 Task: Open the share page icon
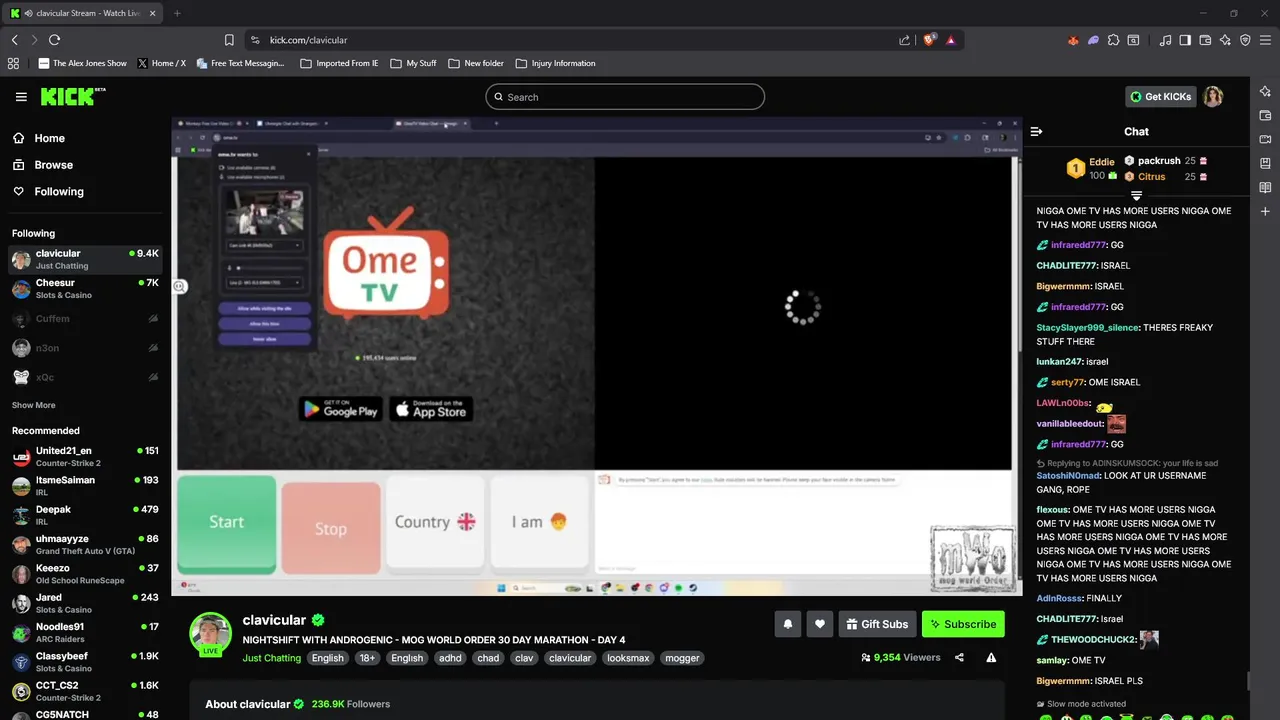[x=904, y=40]
